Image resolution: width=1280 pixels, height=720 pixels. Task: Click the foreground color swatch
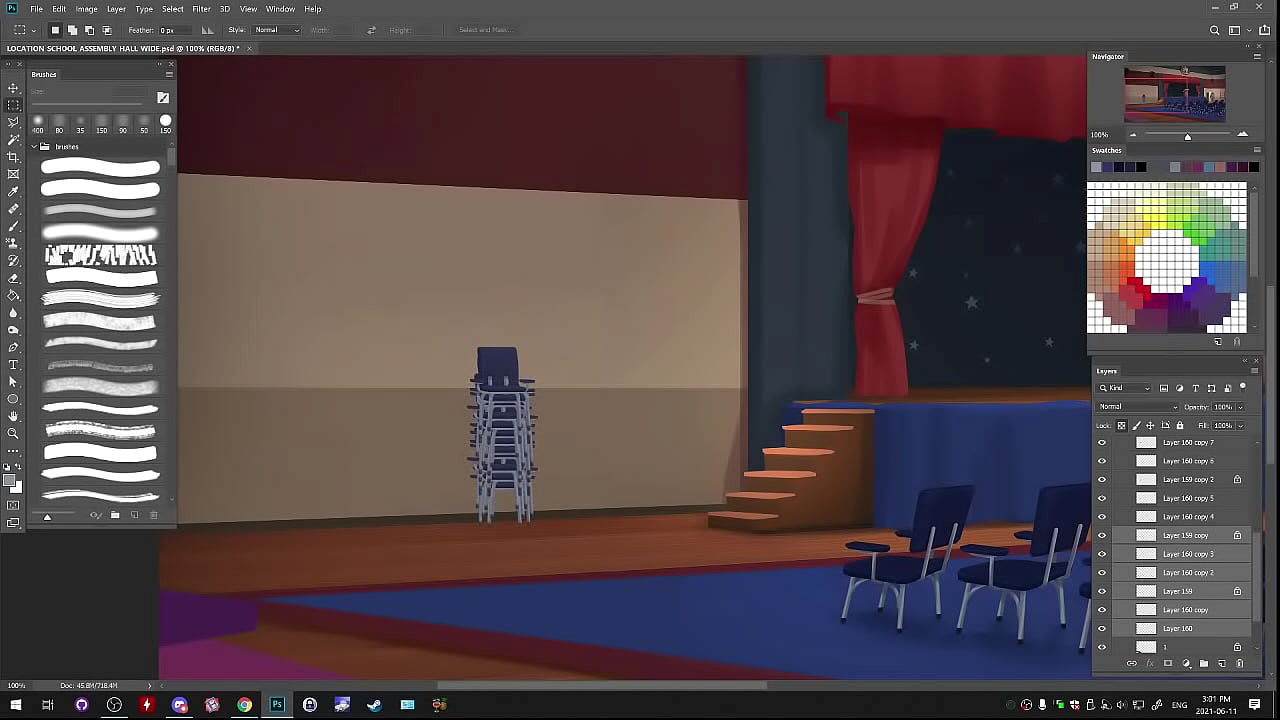9,481
